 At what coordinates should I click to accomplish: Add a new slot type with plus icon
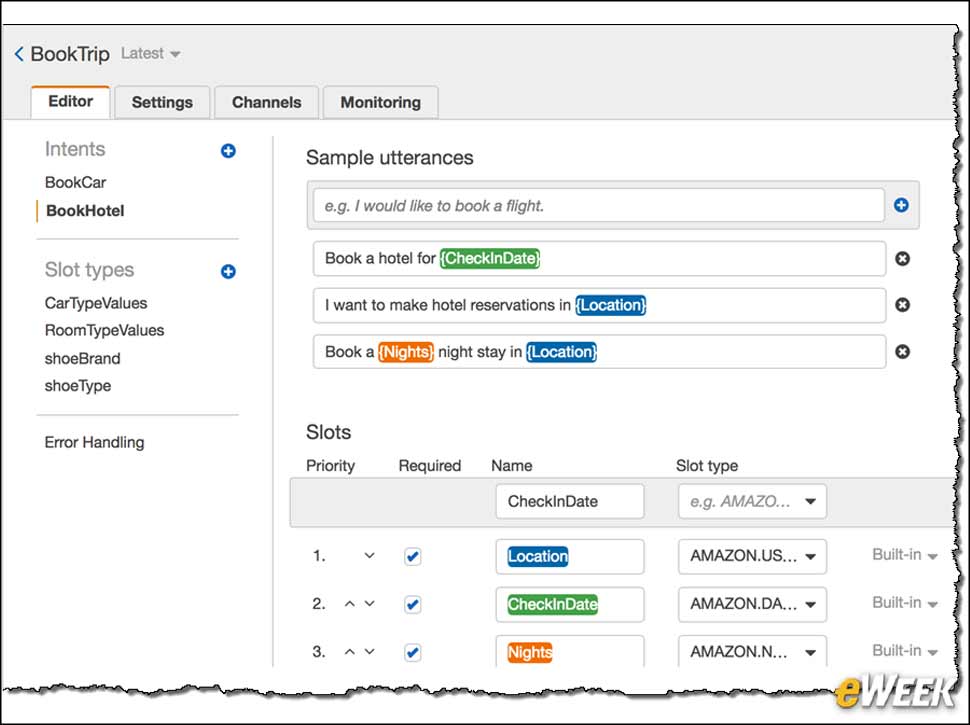tap(228, 271)
